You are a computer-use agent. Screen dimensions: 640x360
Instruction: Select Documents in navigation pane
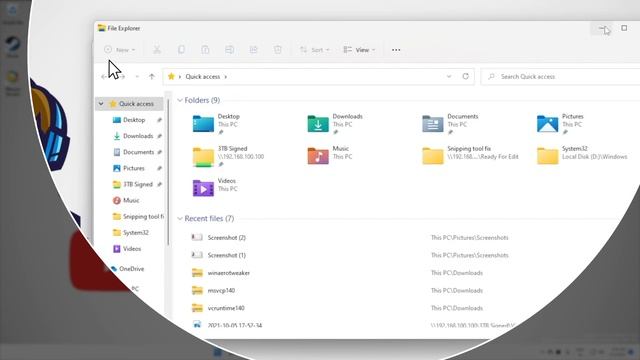(138, 152)
